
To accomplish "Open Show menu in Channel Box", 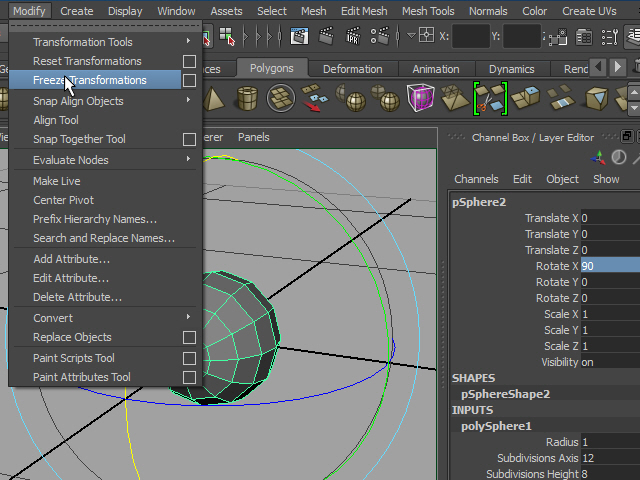I will click(606, 179).
